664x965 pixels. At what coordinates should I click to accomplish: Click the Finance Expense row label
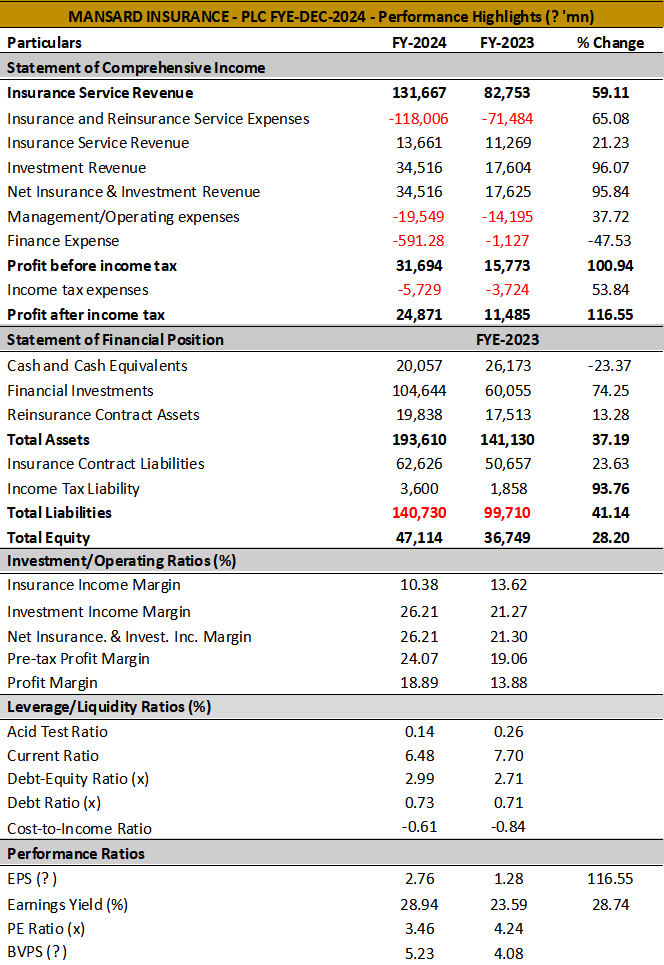coord(63,241)
